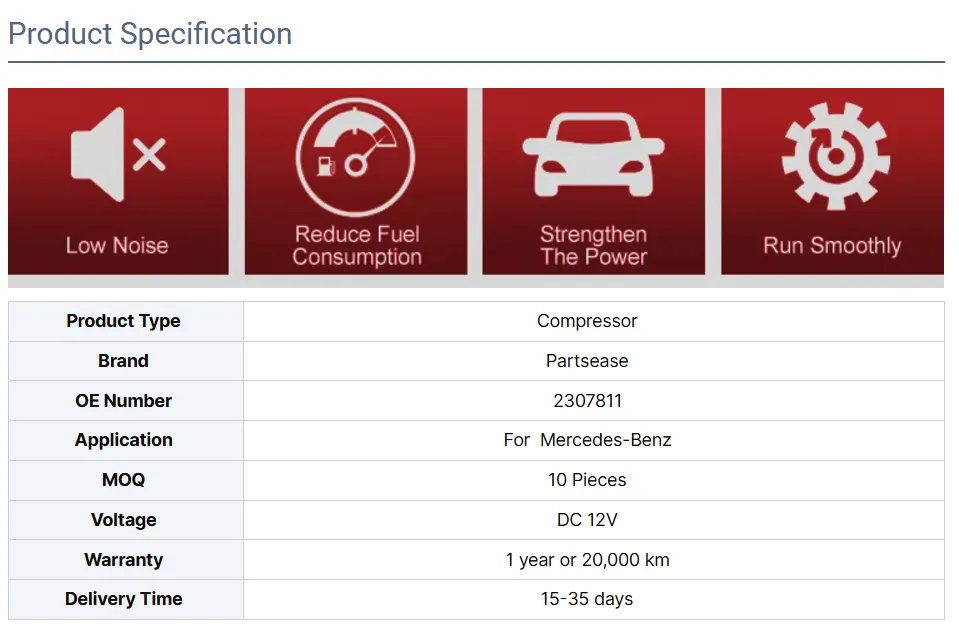Click the 'Partsease' brand value
This screenshot has height=629, width=959.
coord(587,361)
